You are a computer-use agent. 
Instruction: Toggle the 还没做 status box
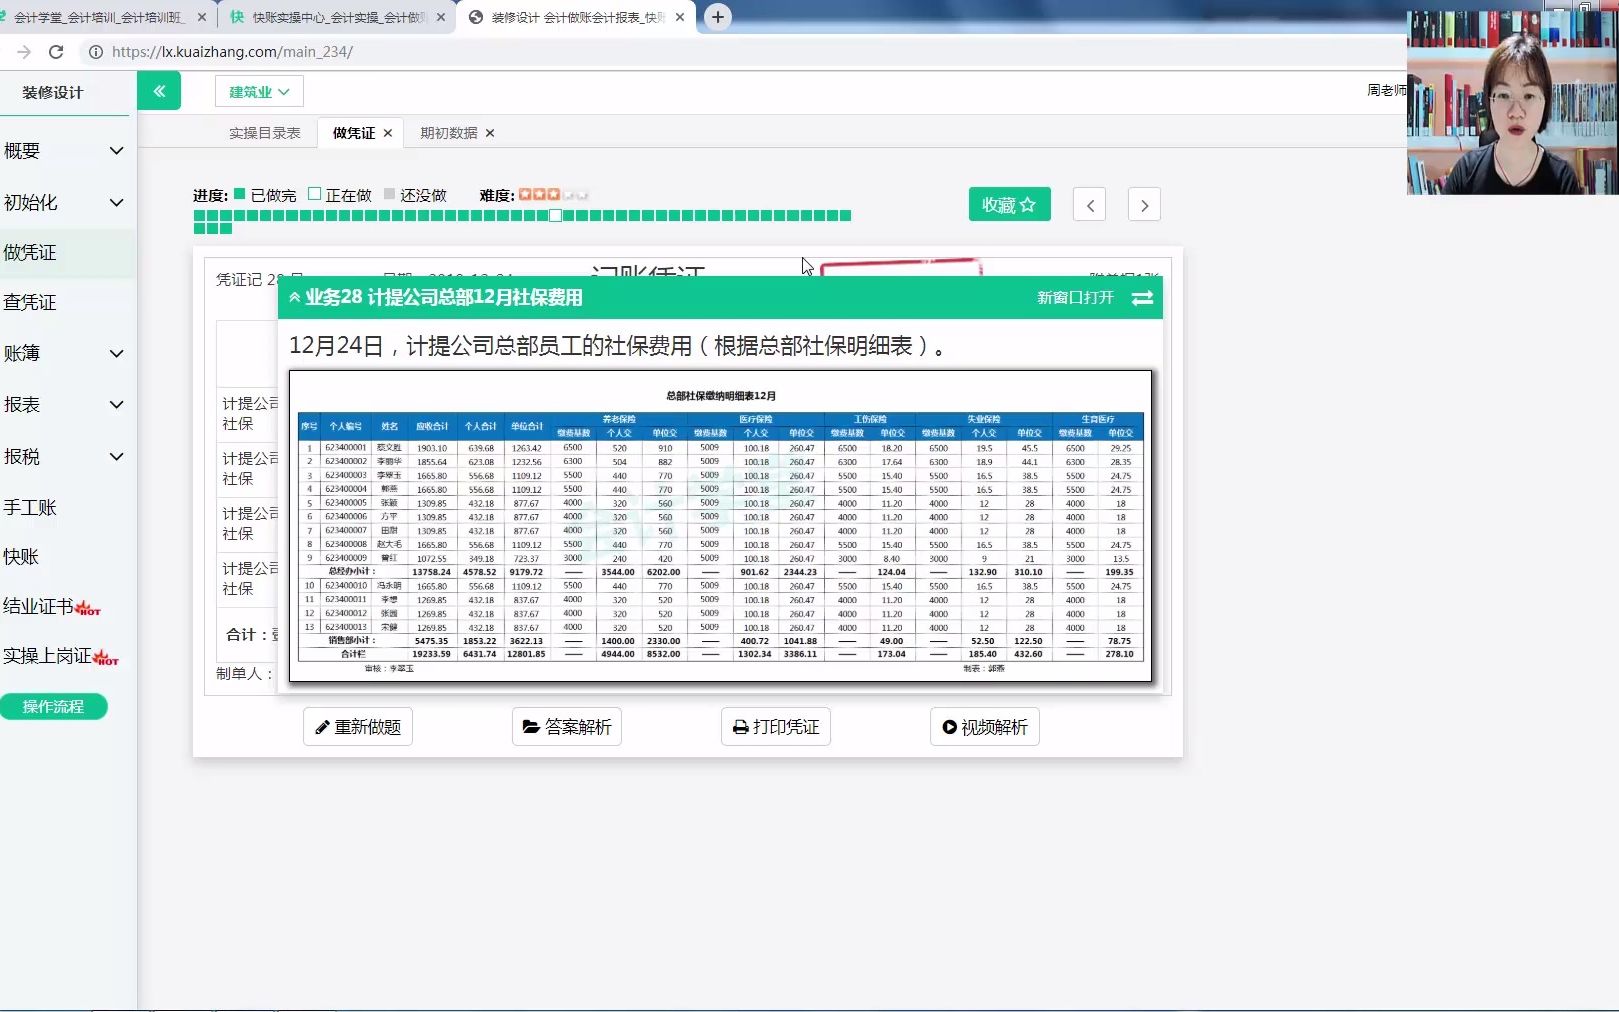pos(388,194)
